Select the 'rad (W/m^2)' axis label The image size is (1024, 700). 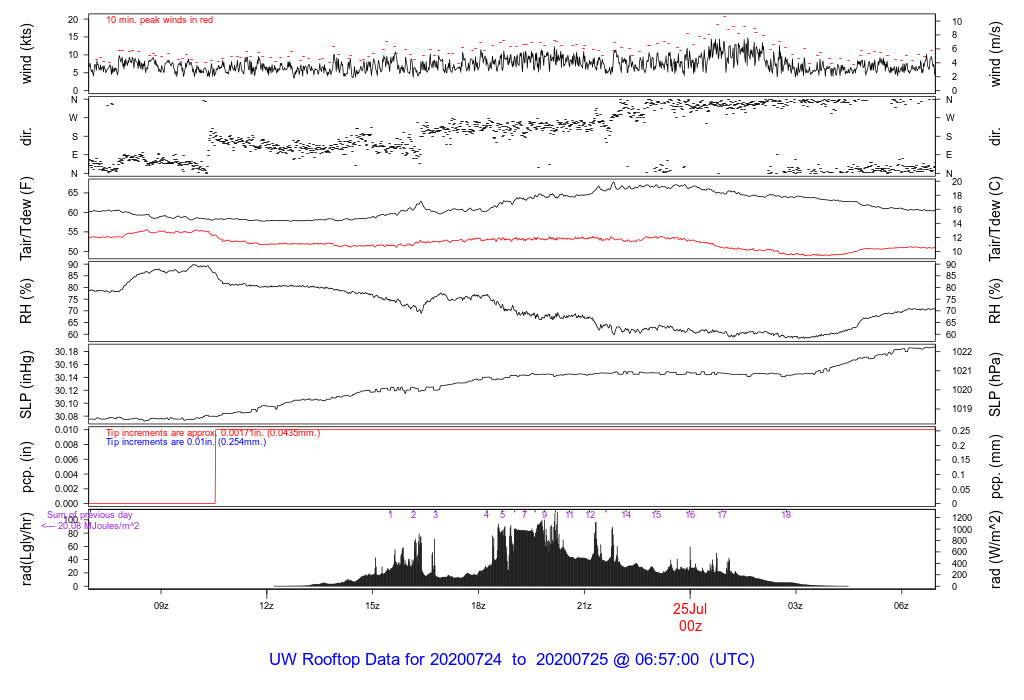point(995,550)
